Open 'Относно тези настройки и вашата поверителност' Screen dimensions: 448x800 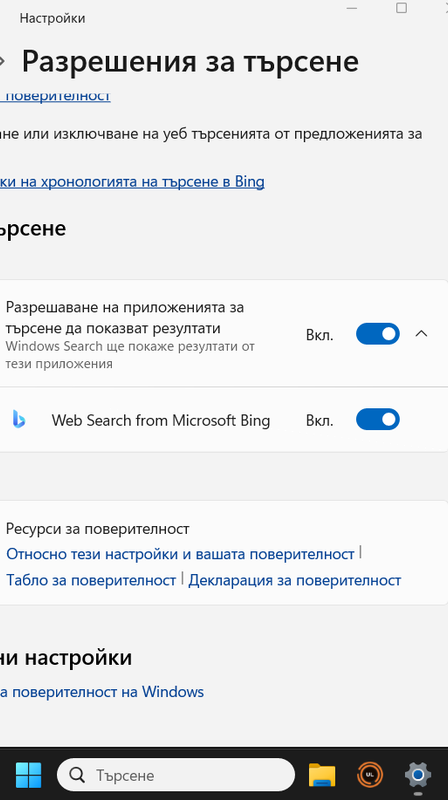(180, 554)
